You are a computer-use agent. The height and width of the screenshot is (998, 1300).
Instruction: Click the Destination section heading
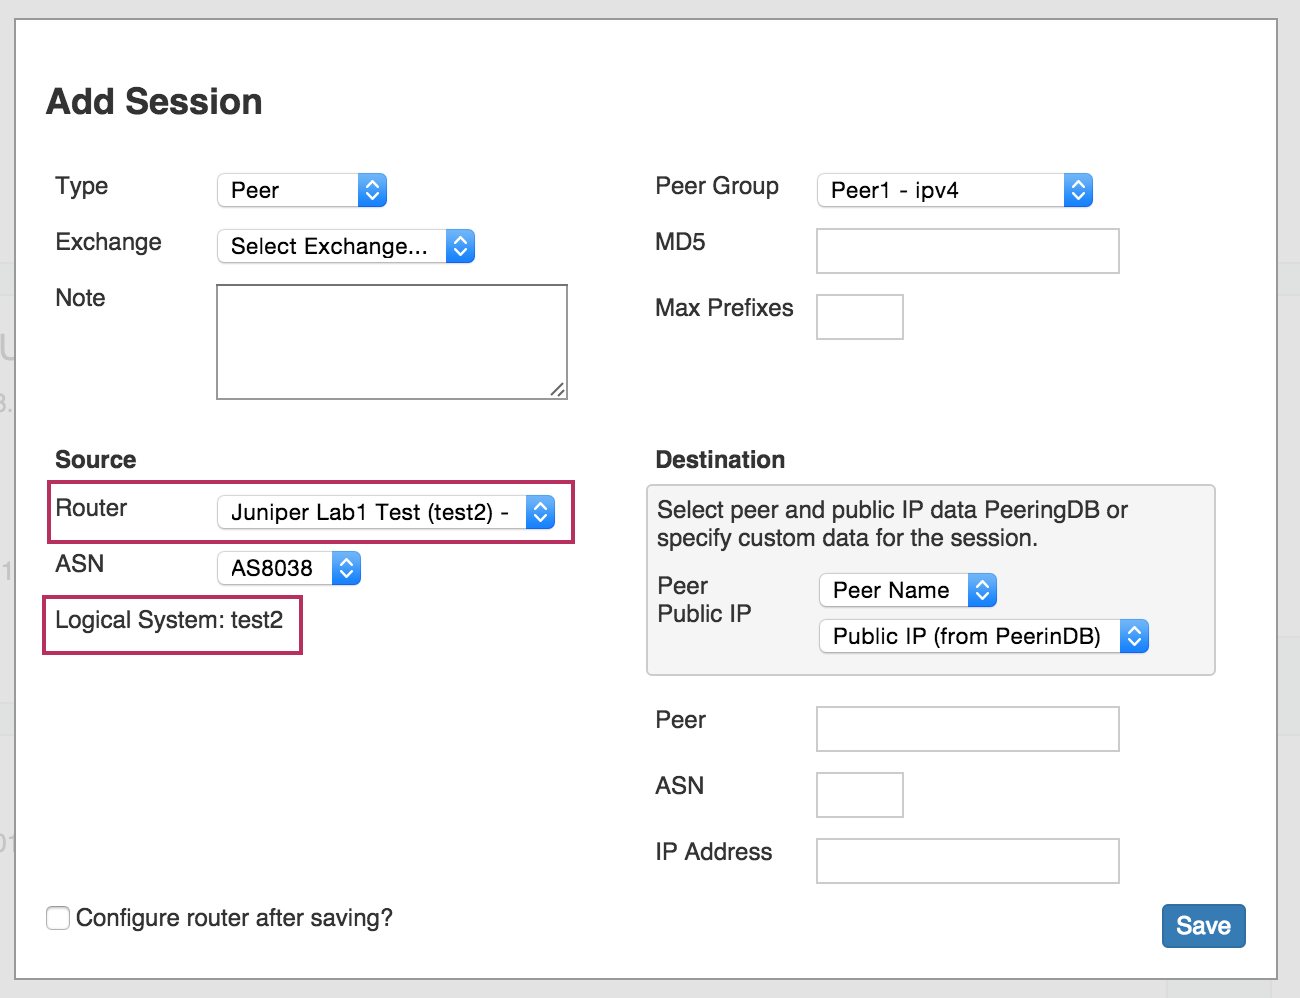tap(720, 460)
